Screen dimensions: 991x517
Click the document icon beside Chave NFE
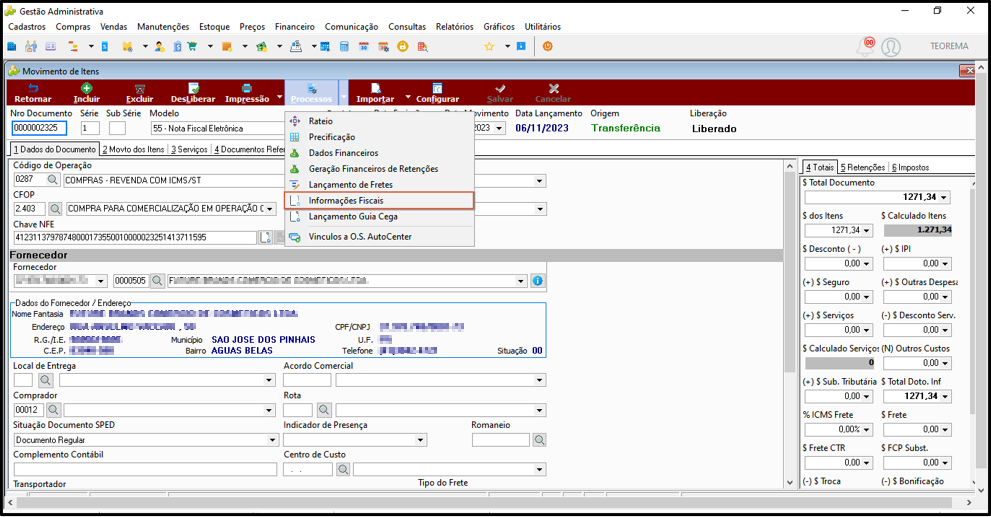point(265,238)
